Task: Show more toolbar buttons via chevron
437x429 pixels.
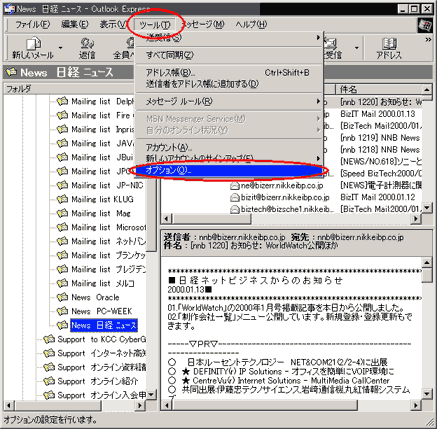Action: [x=428, y=40]
